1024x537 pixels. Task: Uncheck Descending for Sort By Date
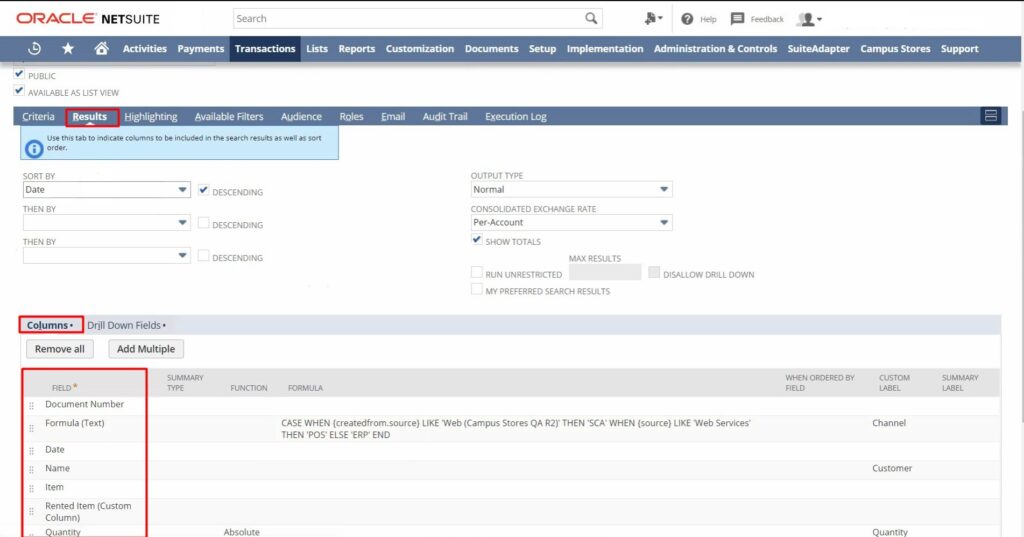tap(204, 190)
